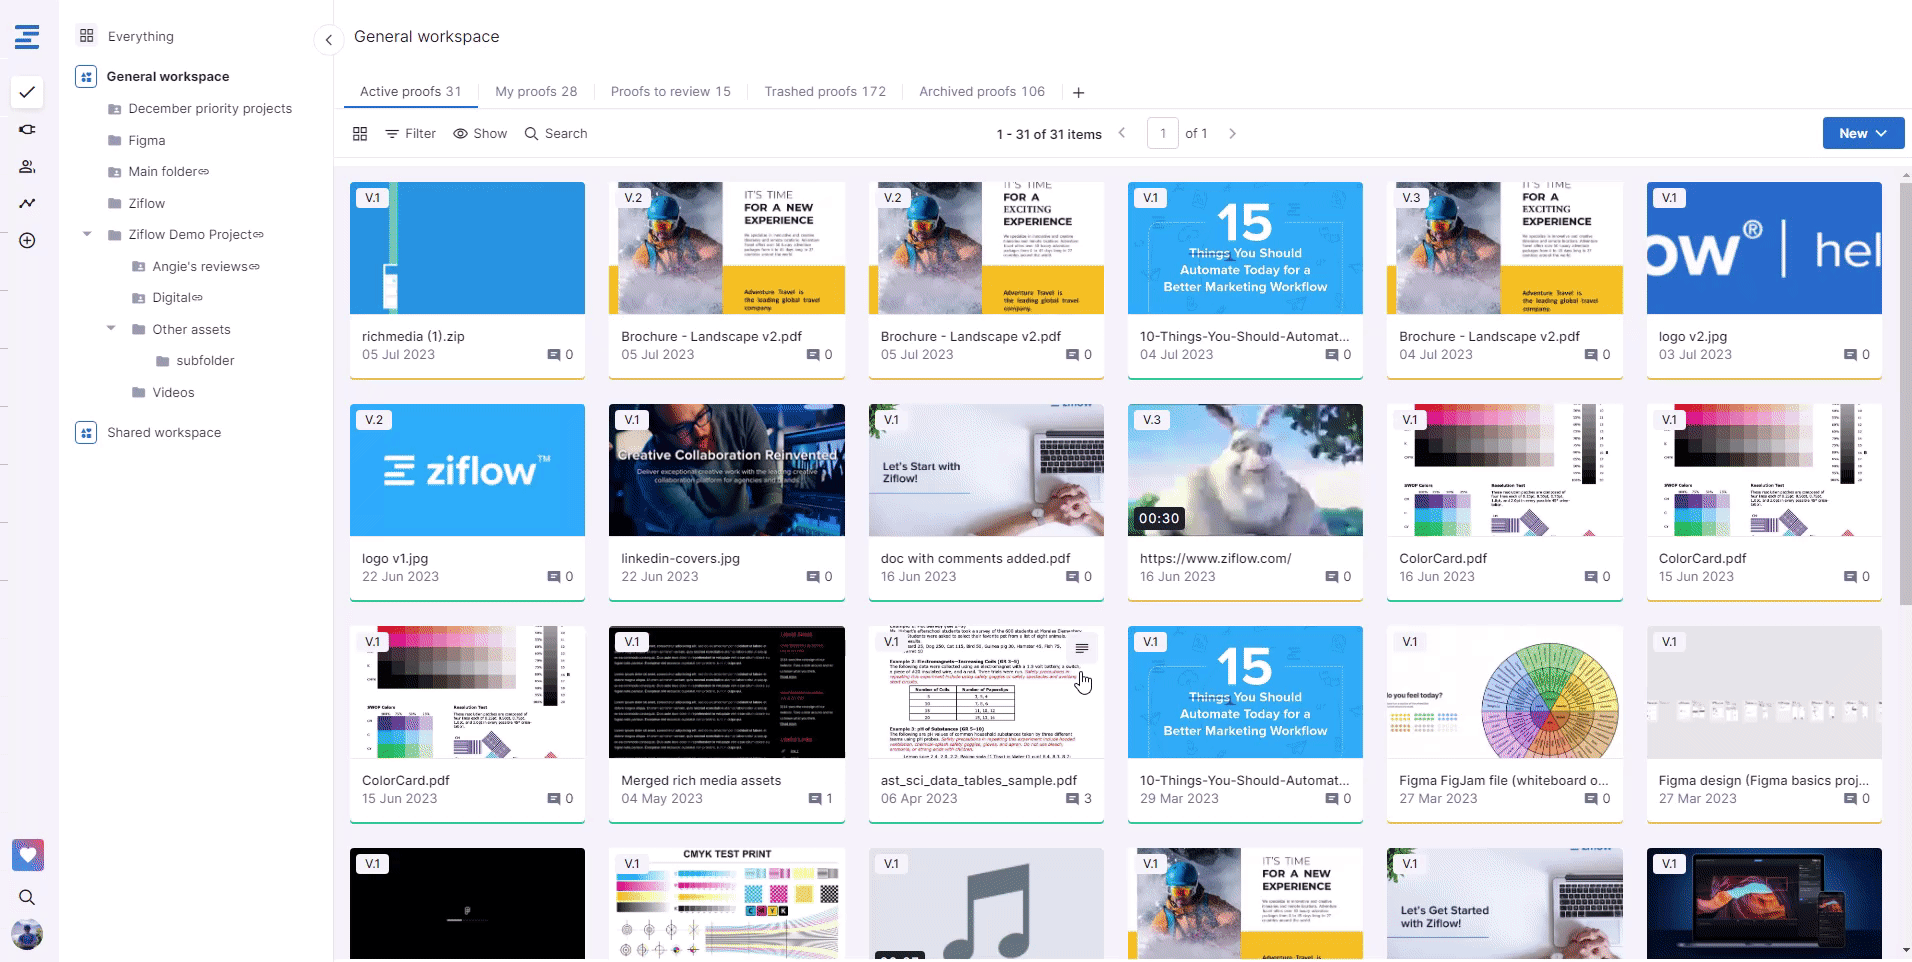Open the people icon in left rail
This screenshot has height=962, width=1912.
tap(27, 167)
